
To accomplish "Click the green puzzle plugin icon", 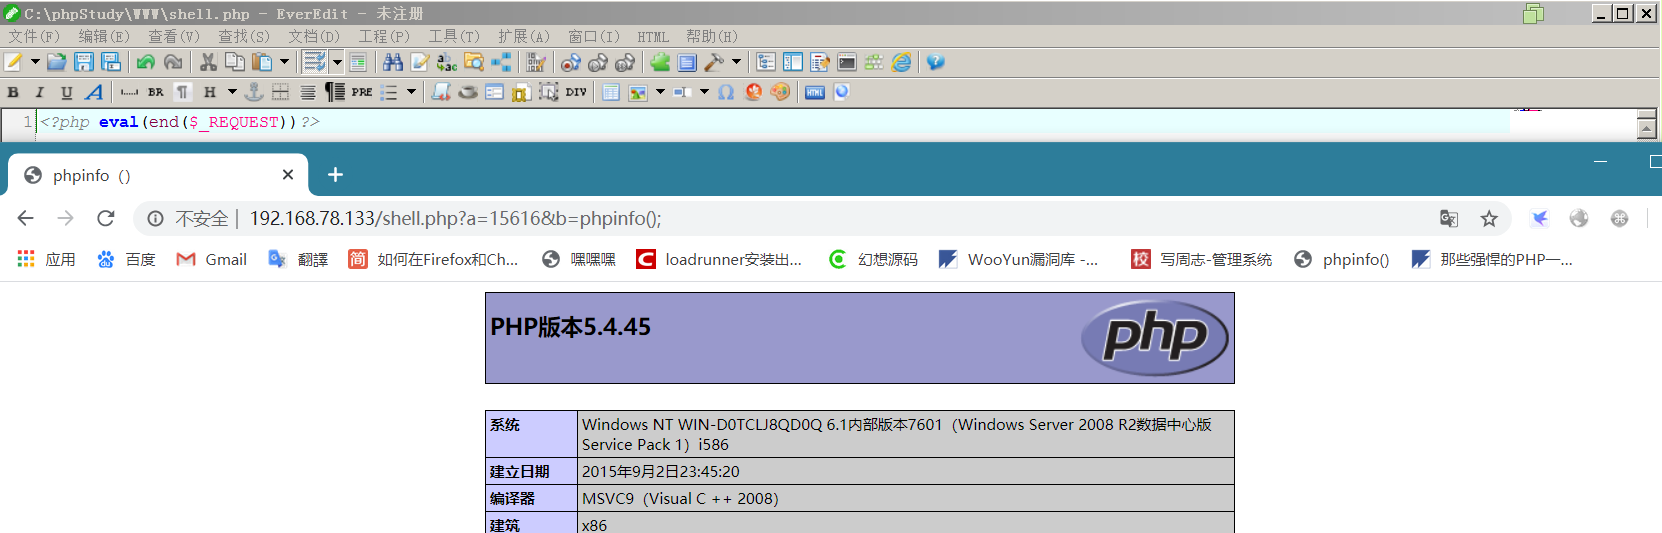I will pos(660,62).
